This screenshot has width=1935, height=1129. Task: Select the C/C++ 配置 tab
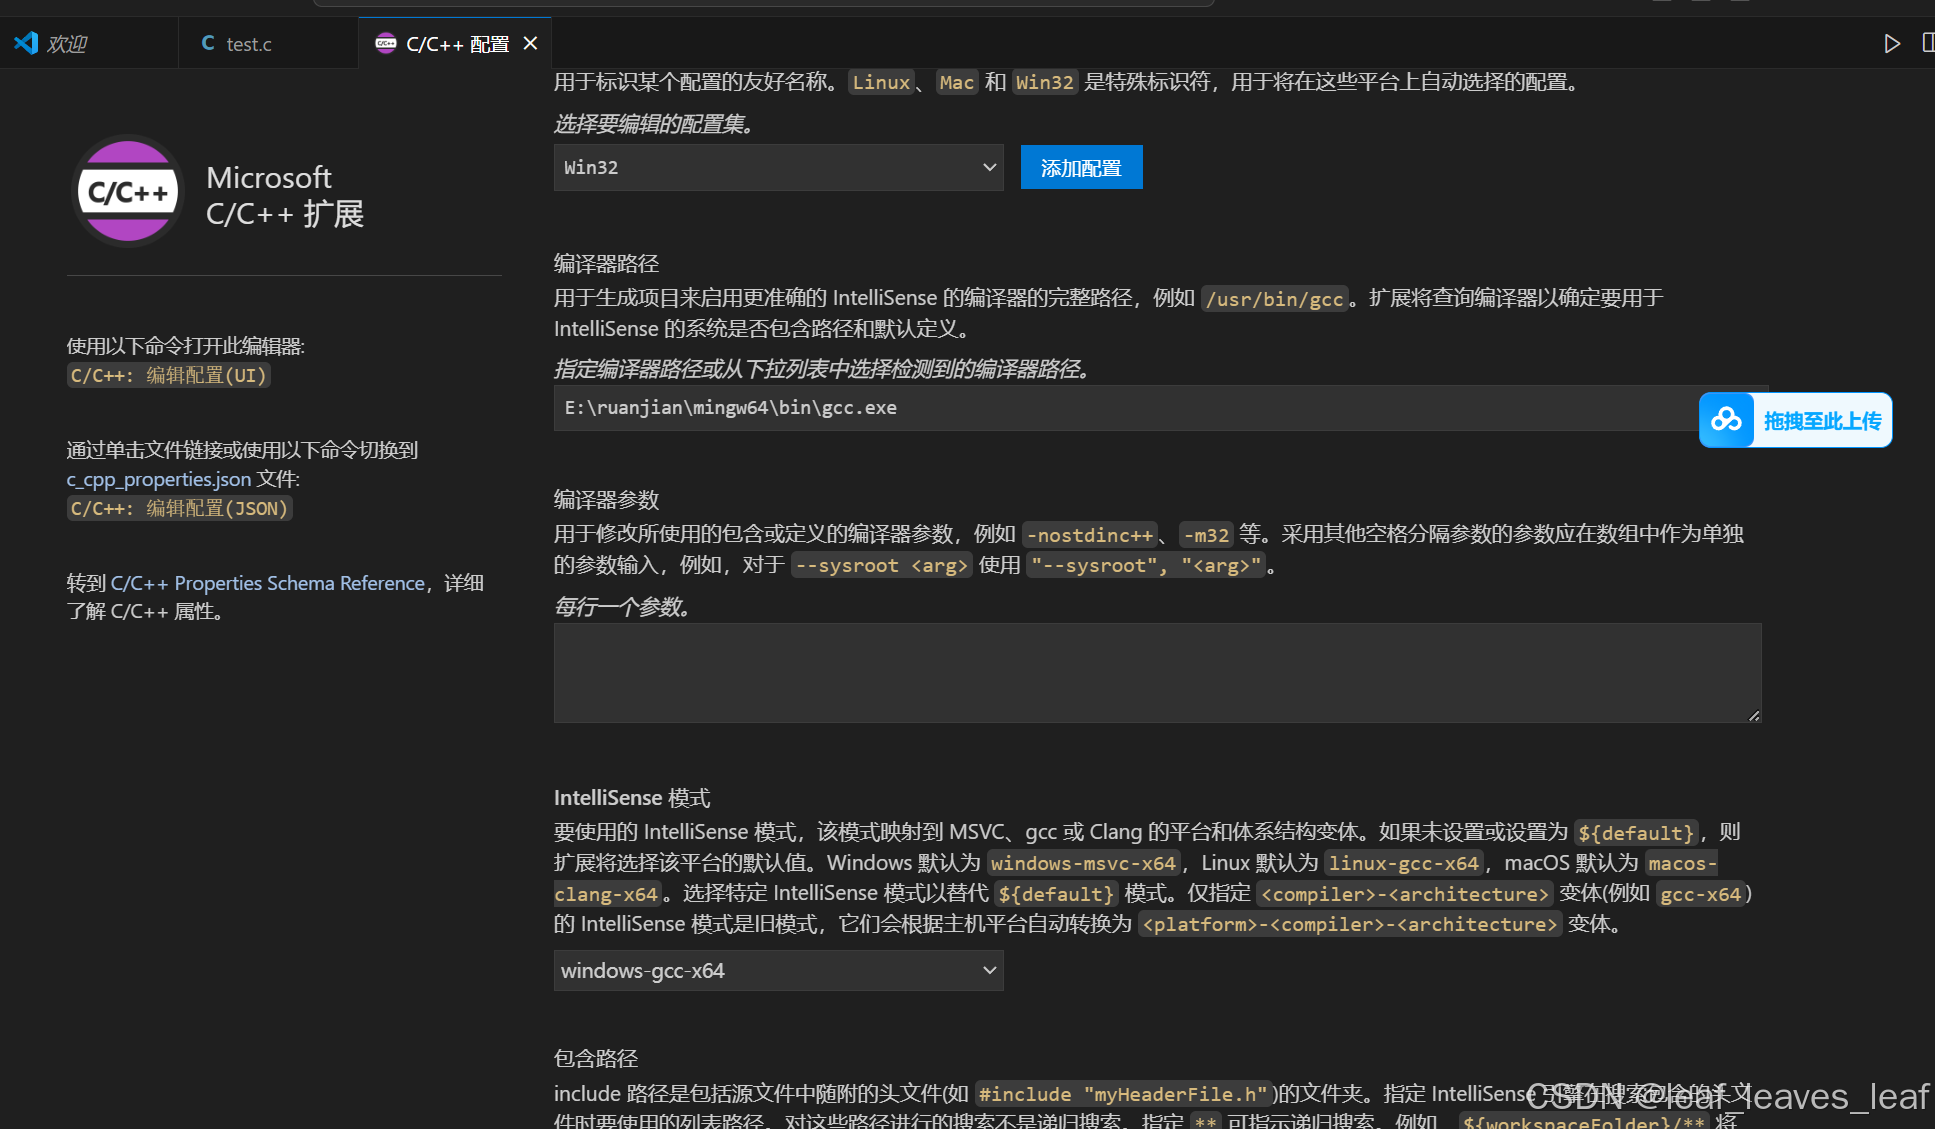point(456,43)
